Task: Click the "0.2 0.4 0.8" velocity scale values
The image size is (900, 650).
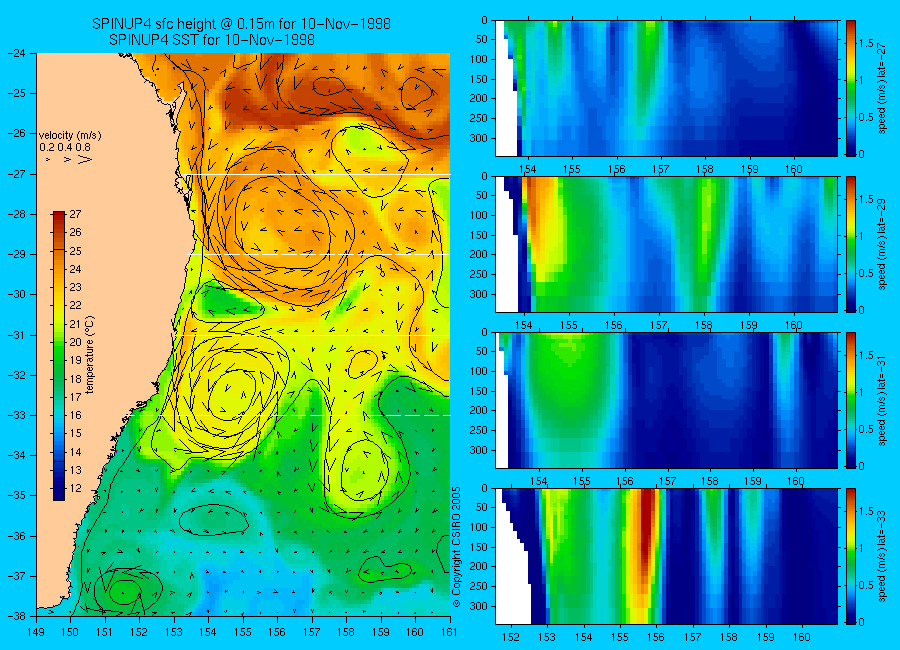Action: pos(65,148)
